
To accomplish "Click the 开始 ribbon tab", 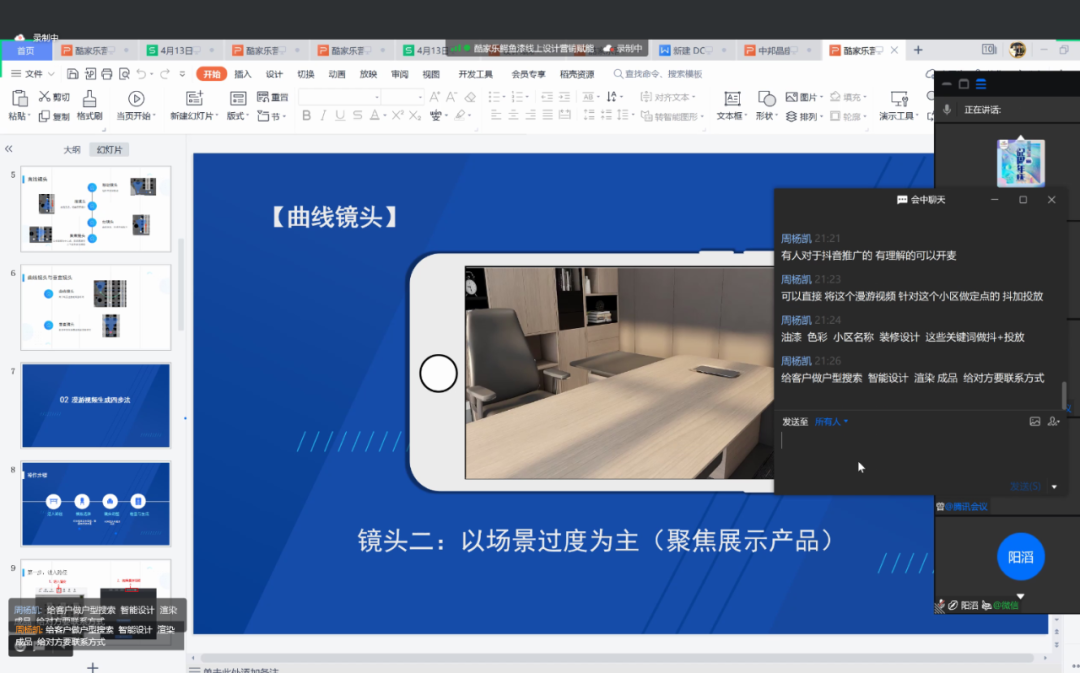I will (x=211, y=74).
